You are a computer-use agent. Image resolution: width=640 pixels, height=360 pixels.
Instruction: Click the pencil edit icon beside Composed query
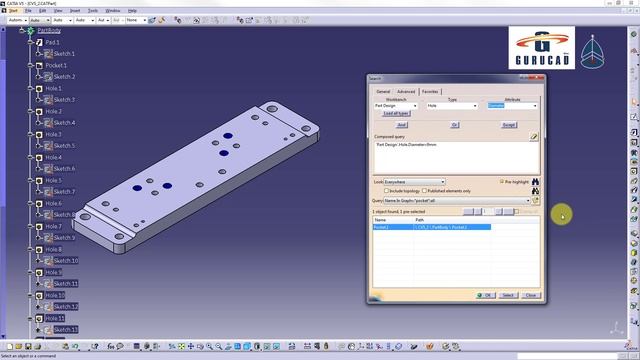click(534, 137)
